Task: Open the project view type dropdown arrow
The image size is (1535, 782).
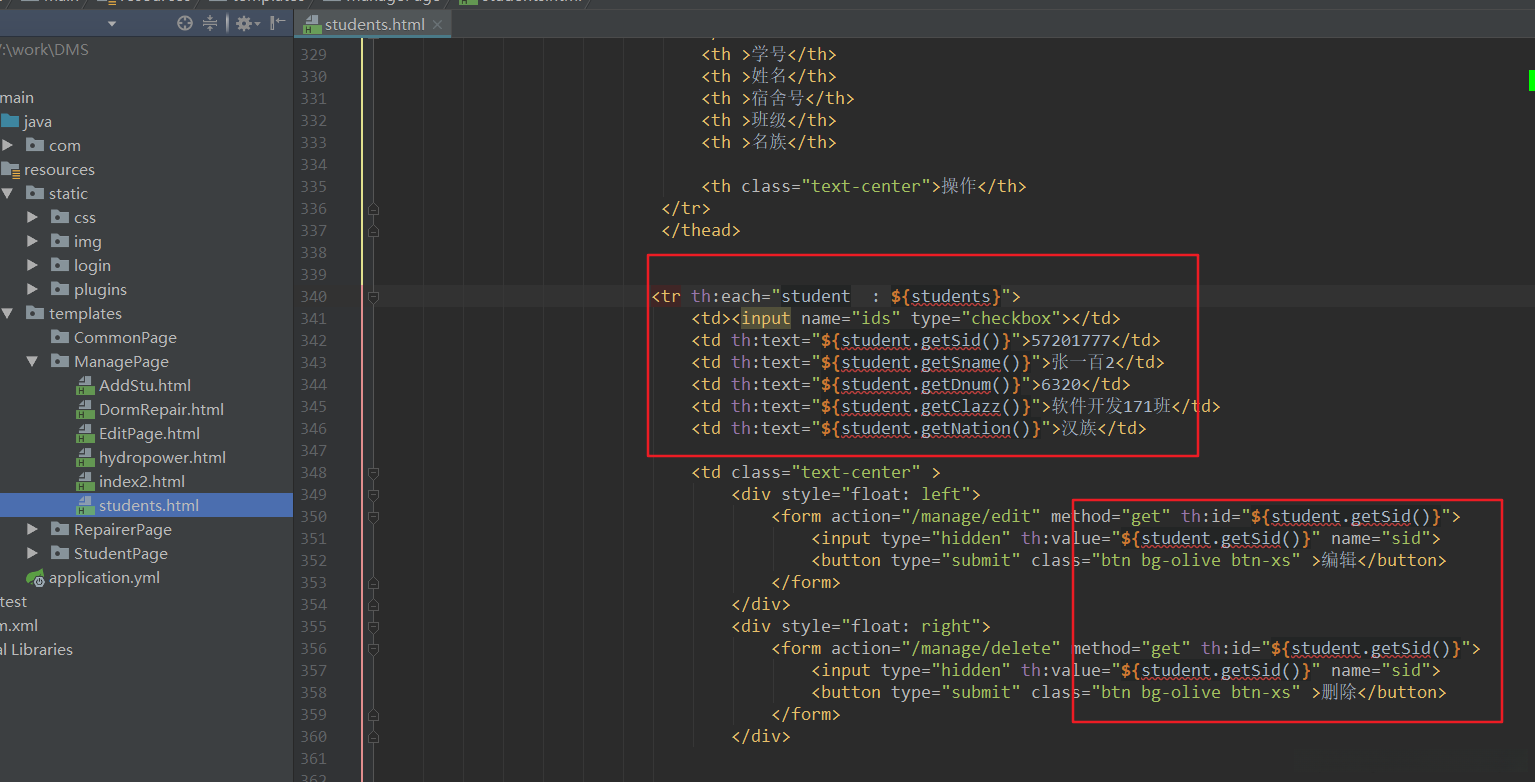Action: (x=111, y=23)
